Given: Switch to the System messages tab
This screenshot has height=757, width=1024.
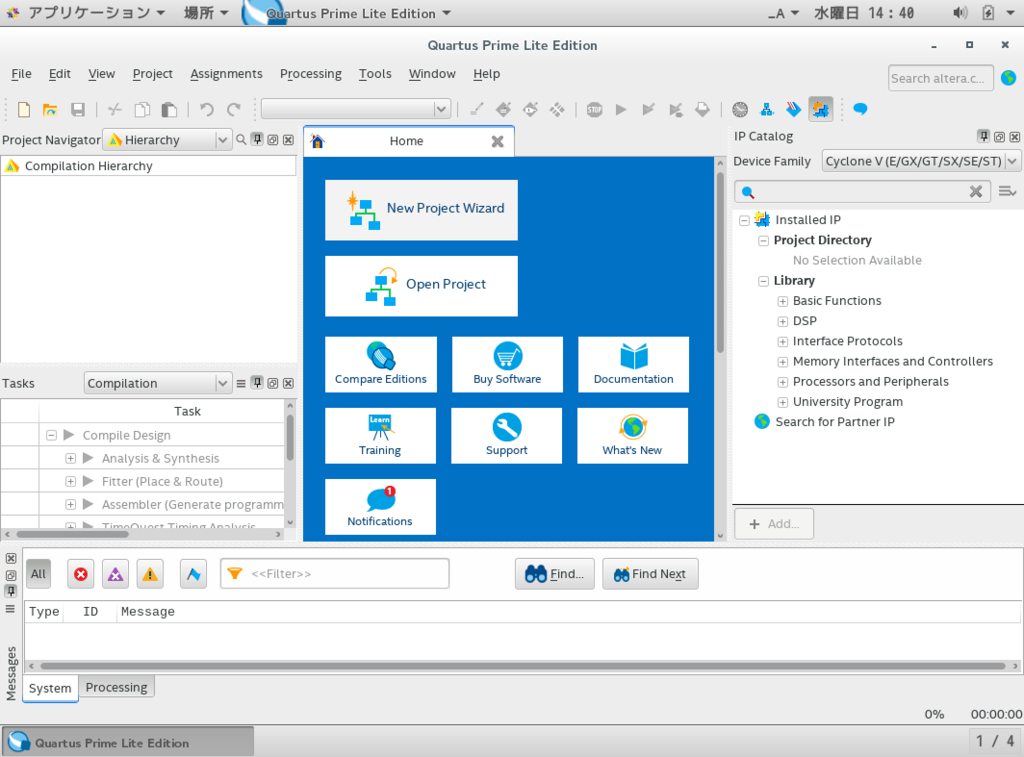Looking at the screenshot, I should pyautogui.click(x=50, y=688).
